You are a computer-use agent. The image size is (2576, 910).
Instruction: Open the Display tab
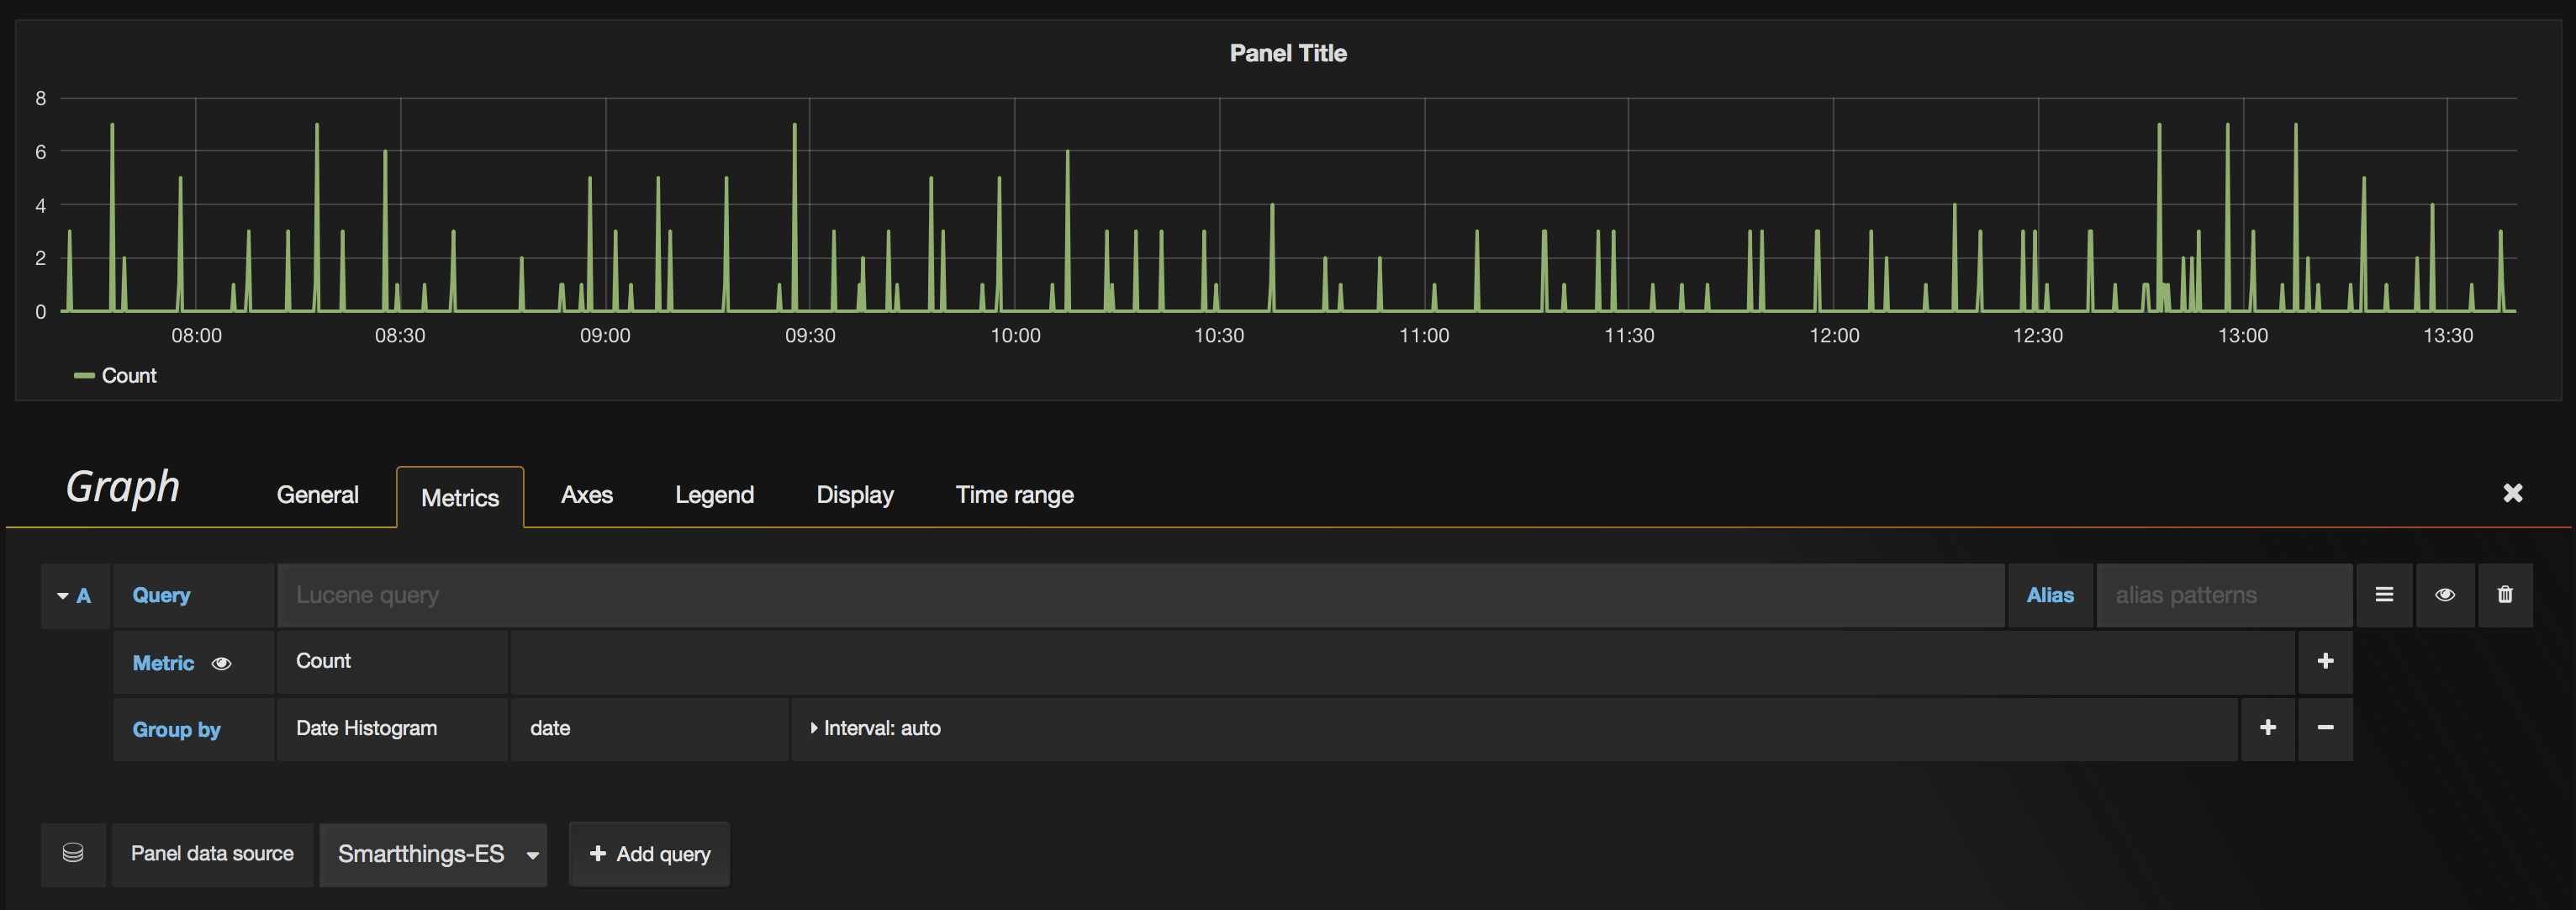pos(855,495)
